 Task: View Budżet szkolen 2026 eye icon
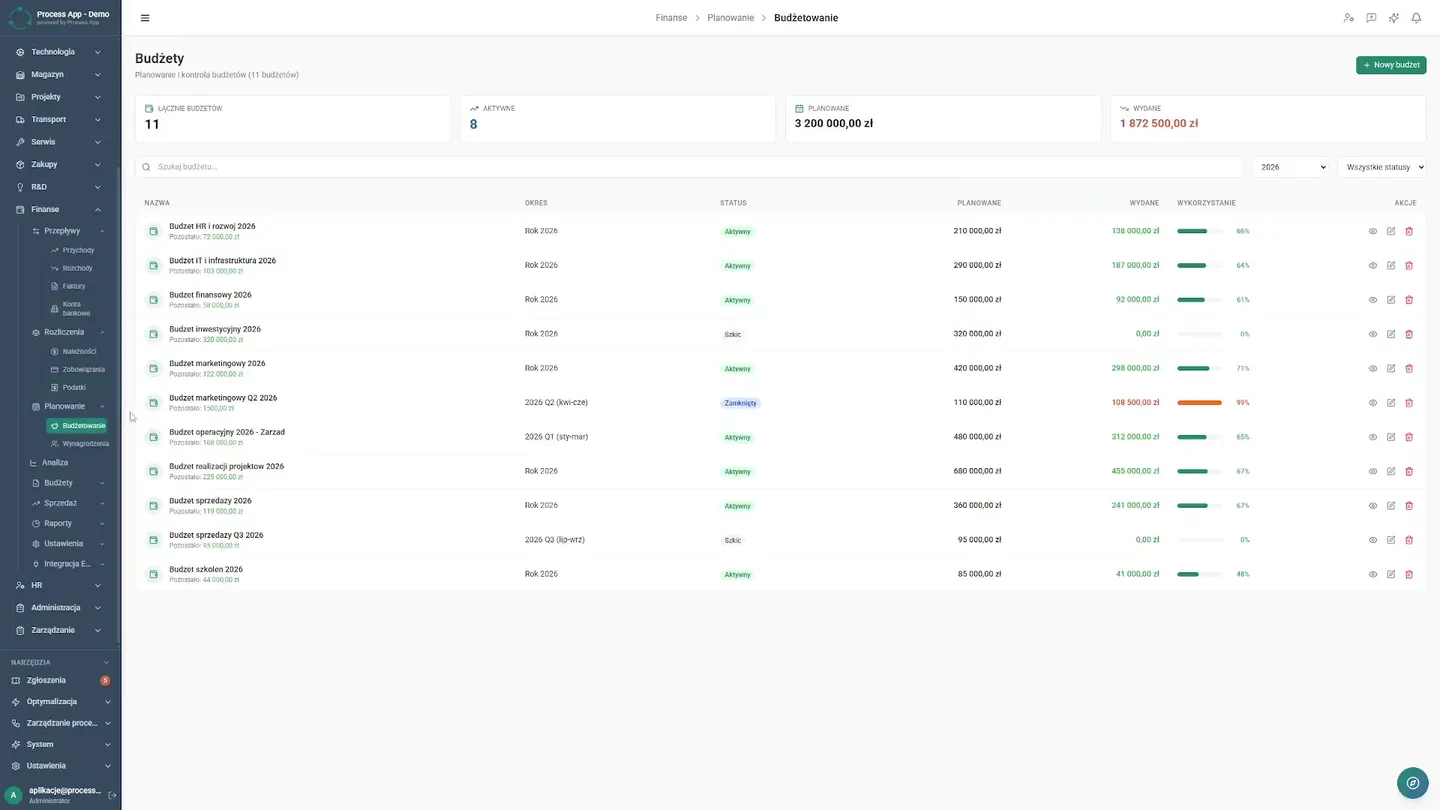(x=1373, y=574)
